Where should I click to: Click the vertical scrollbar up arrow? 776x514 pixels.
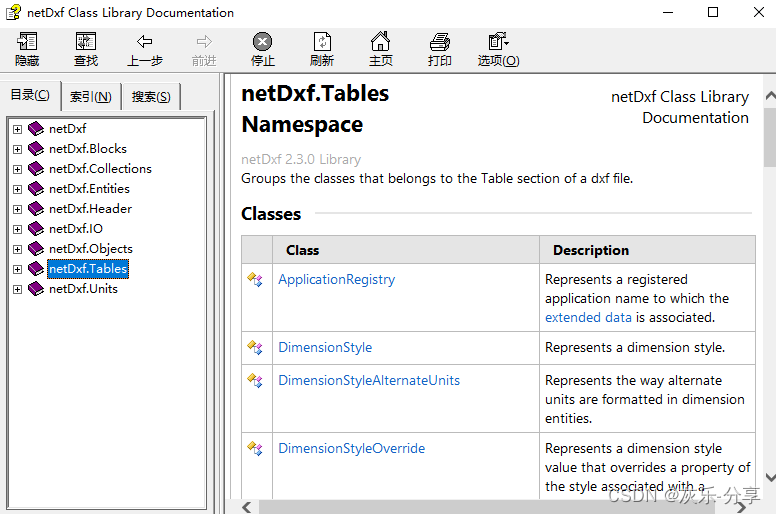[x=770, y=95]
